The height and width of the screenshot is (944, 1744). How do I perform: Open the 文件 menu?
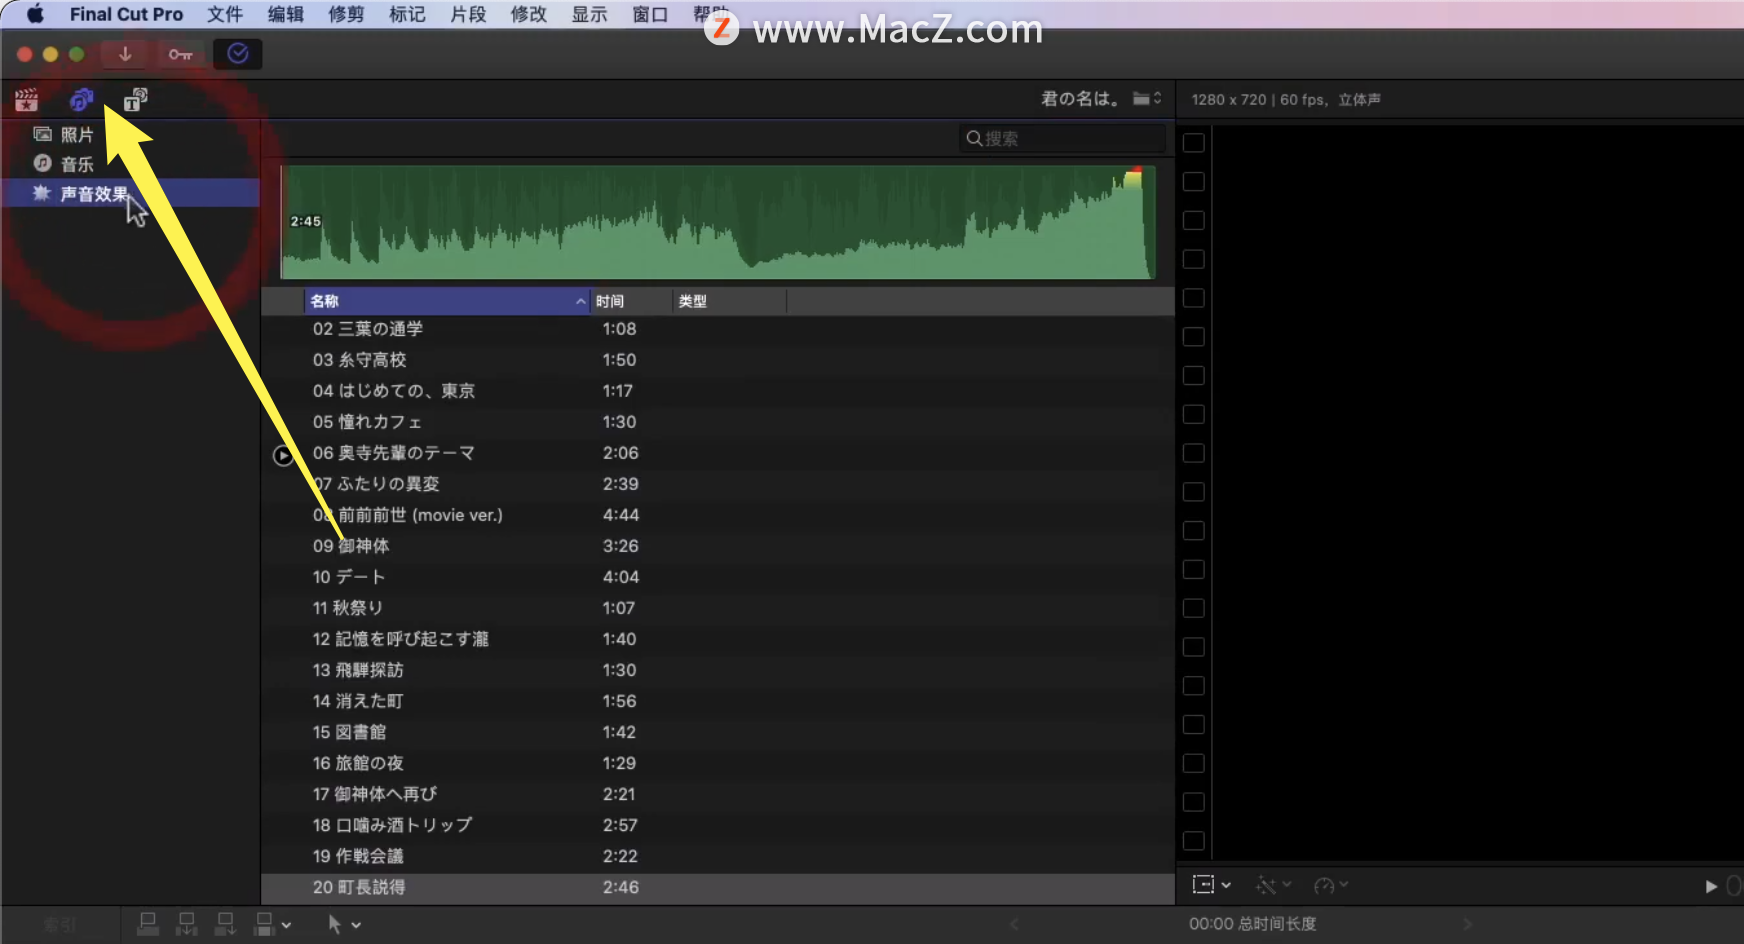click(225, 14)
